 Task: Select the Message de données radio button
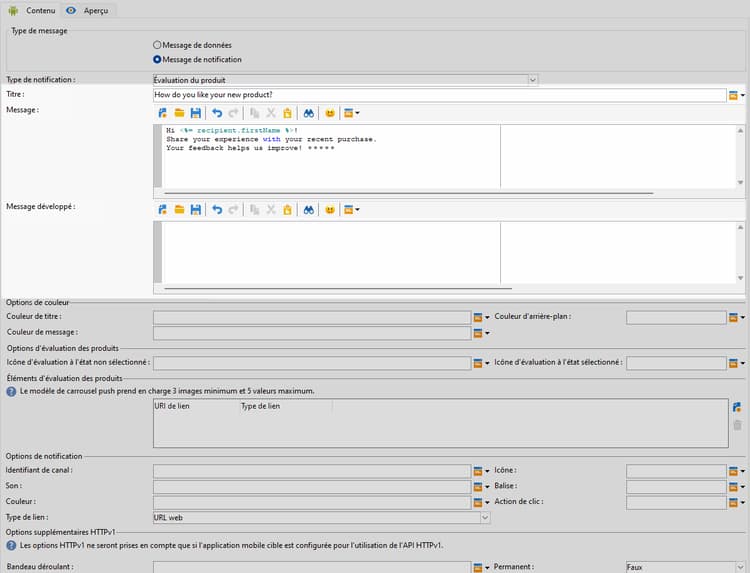(157, 45)
